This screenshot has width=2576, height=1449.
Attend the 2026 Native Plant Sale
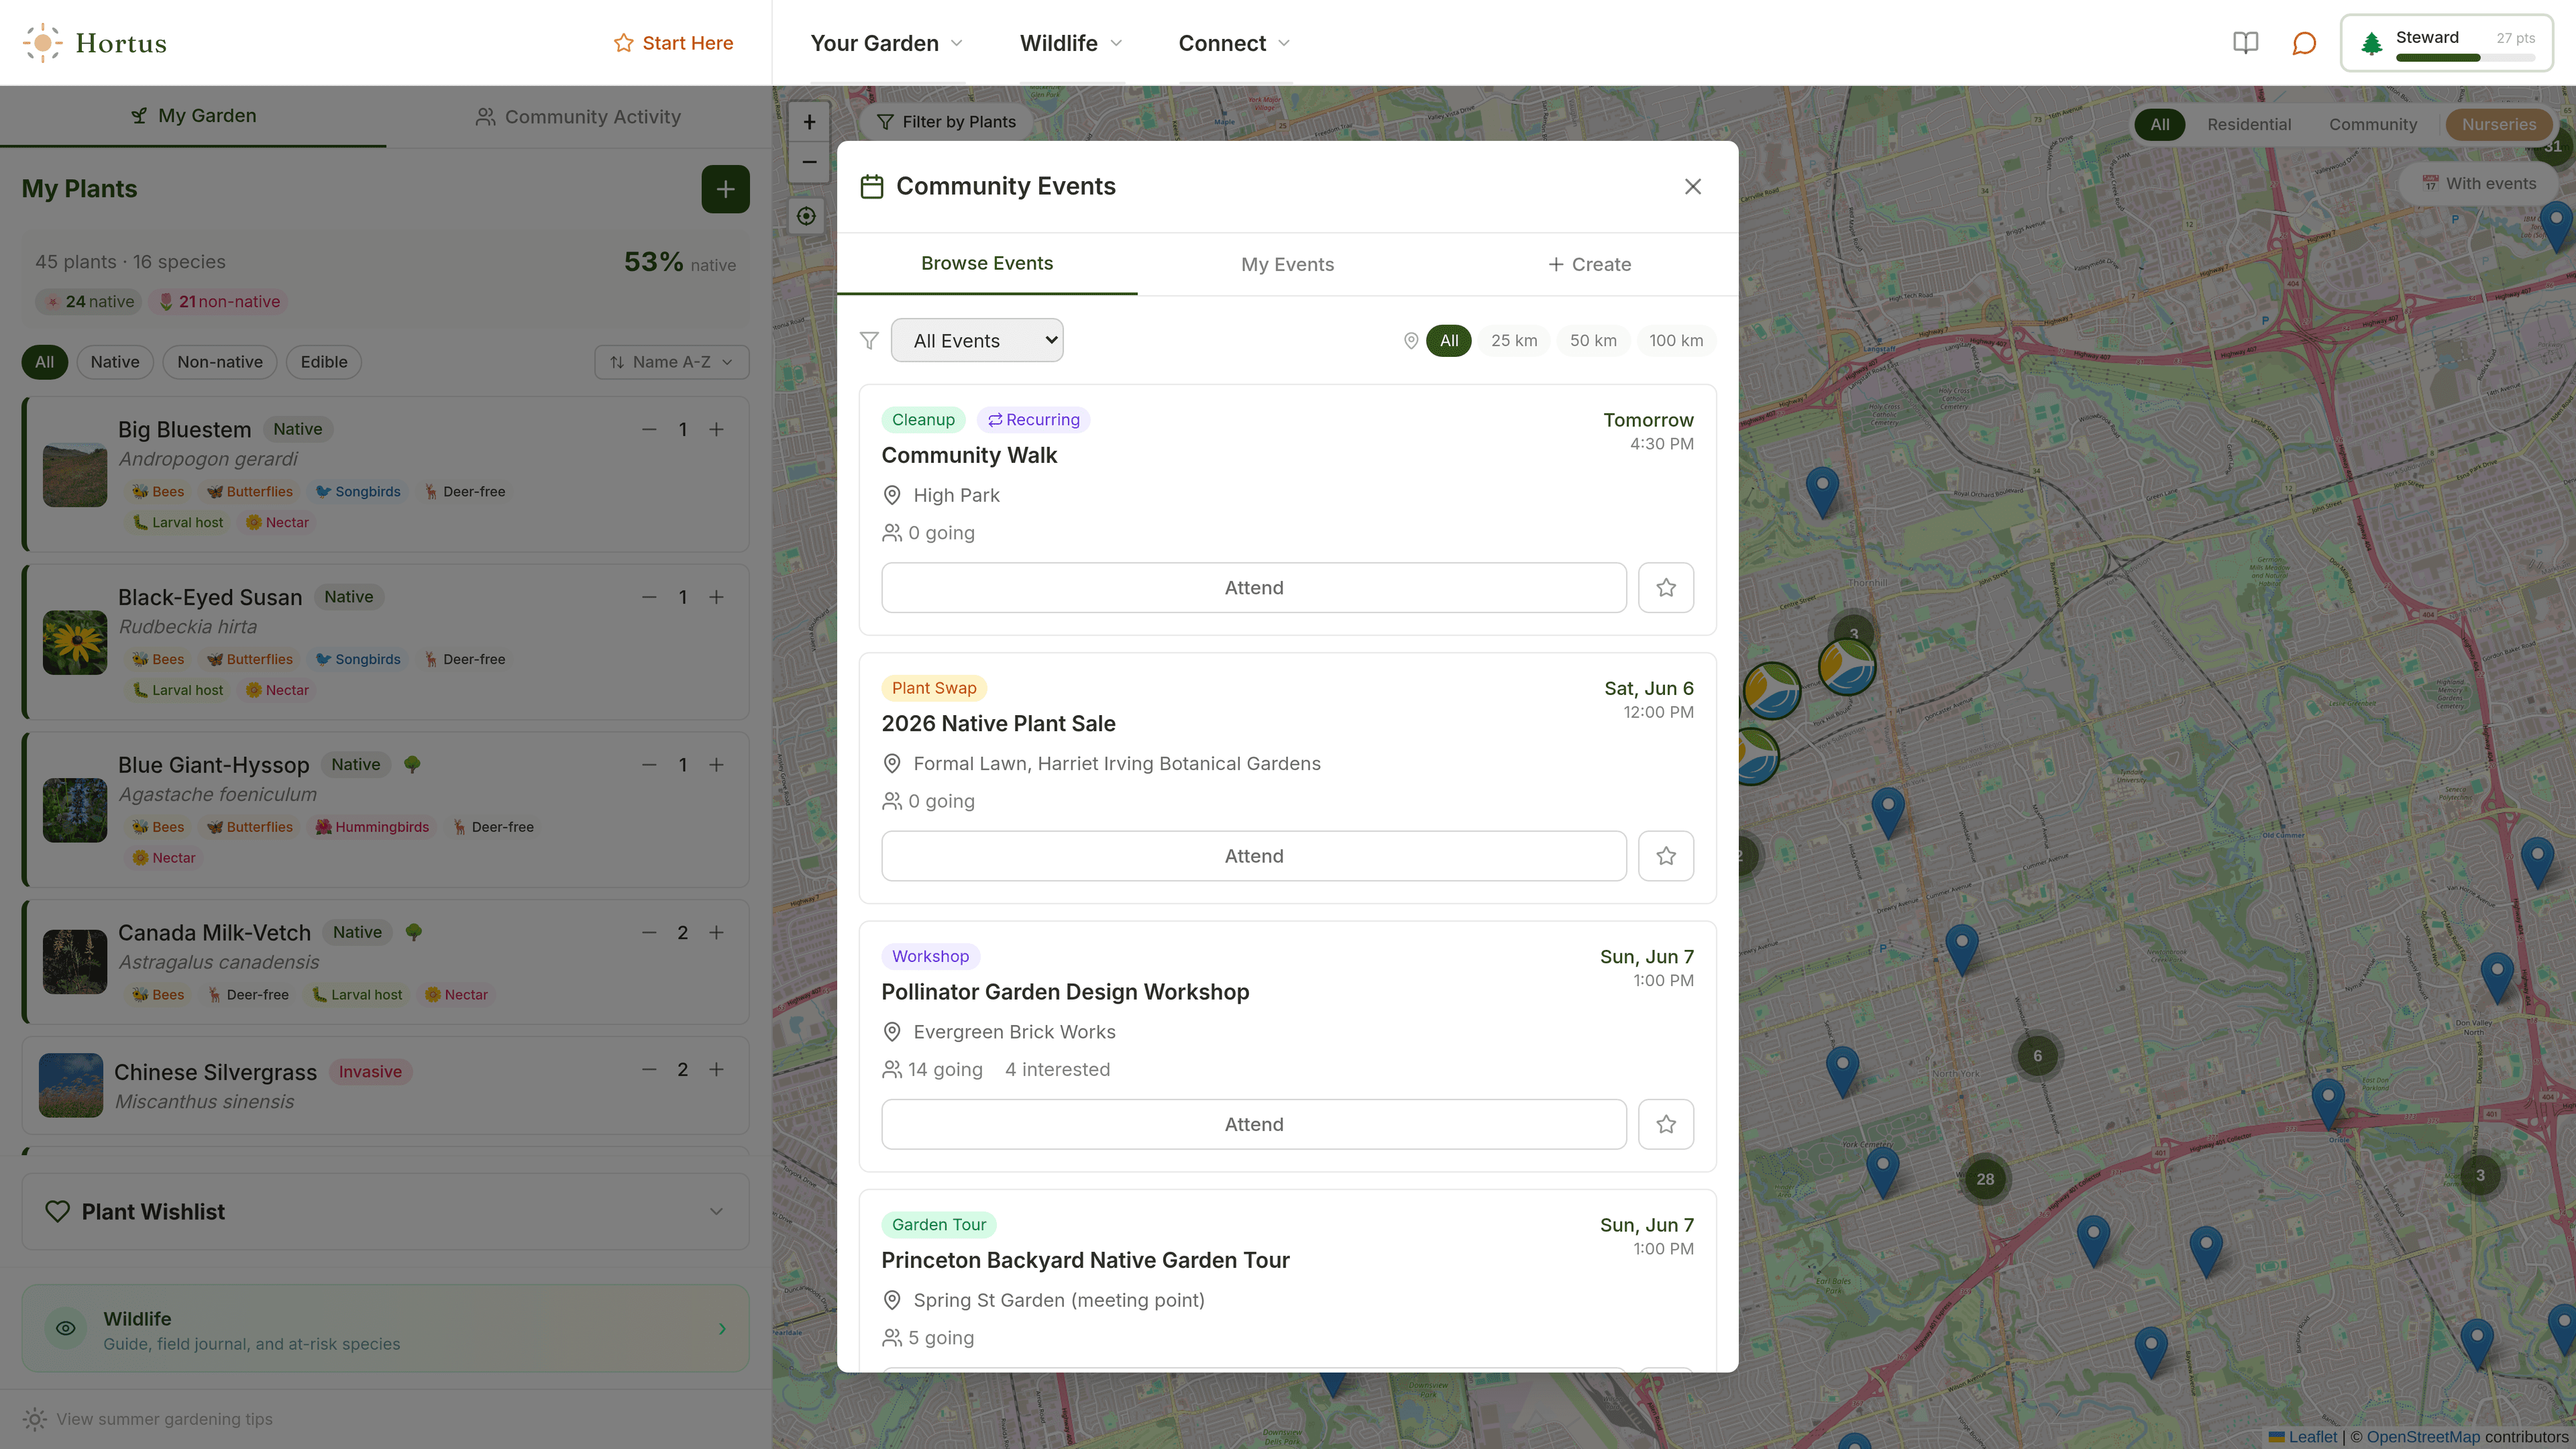1253,856
